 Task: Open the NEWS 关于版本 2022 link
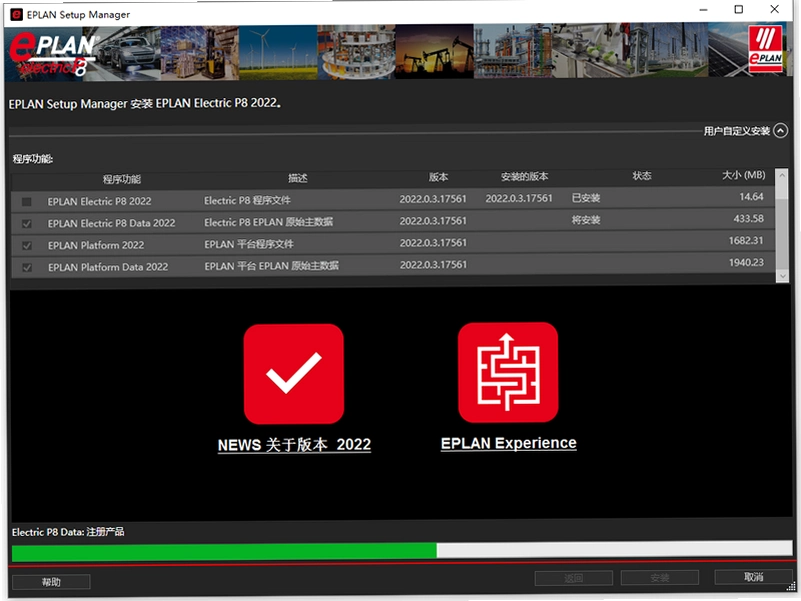294,445
